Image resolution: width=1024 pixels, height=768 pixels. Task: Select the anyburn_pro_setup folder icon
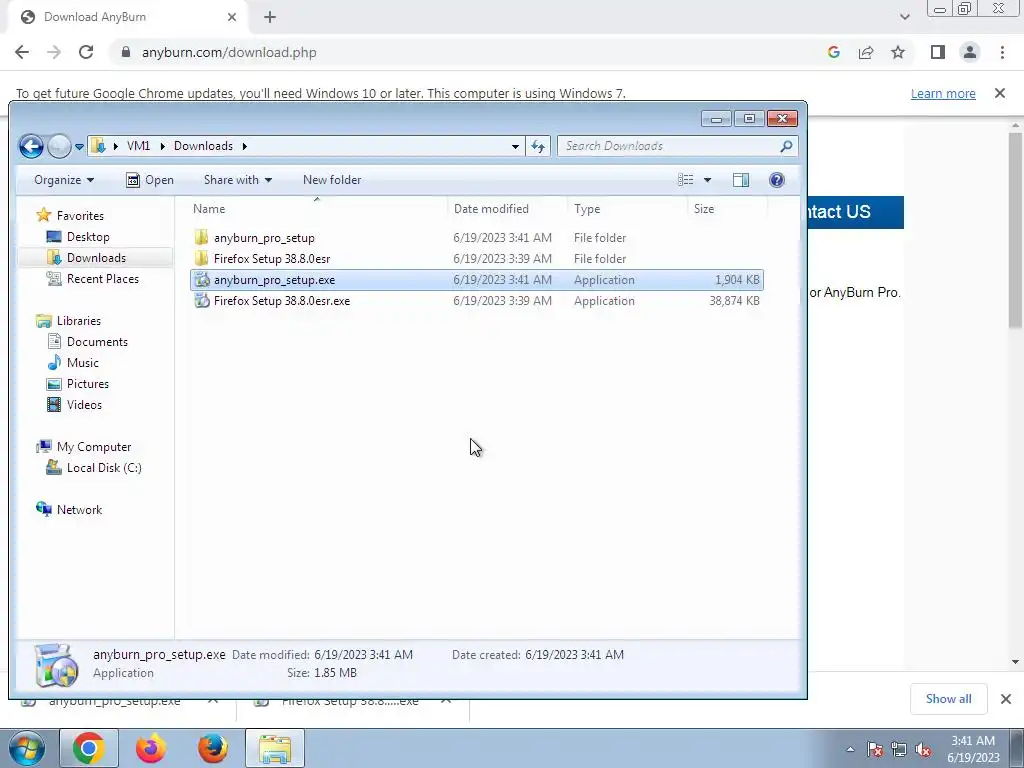[x=202, y=238]
